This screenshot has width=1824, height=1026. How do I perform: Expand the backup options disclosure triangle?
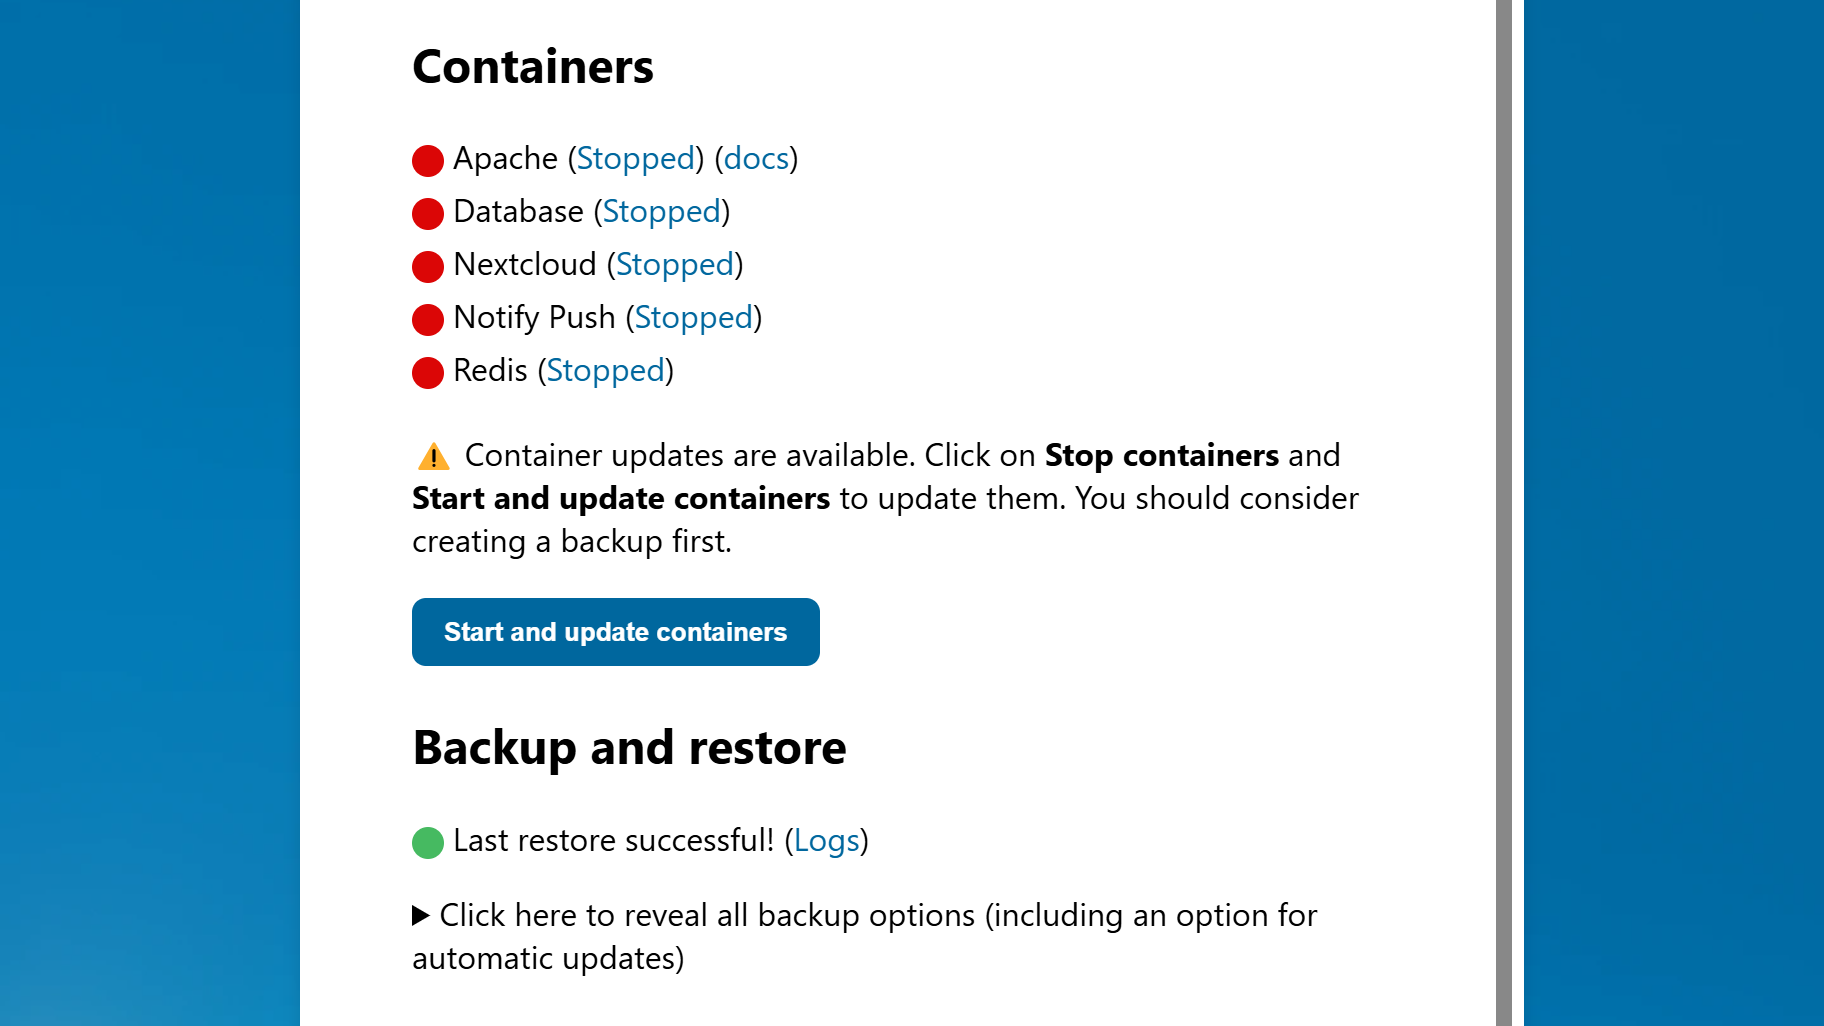pyautogui.click(x=421, y=915)
